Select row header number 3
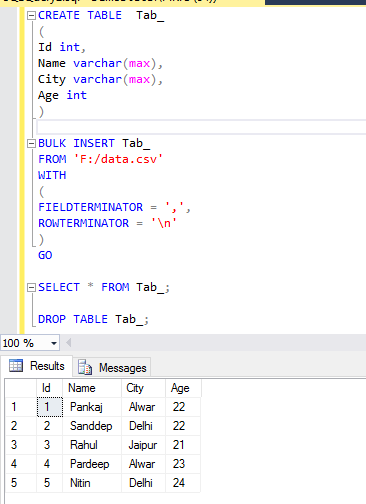 [x=21, y=445]
